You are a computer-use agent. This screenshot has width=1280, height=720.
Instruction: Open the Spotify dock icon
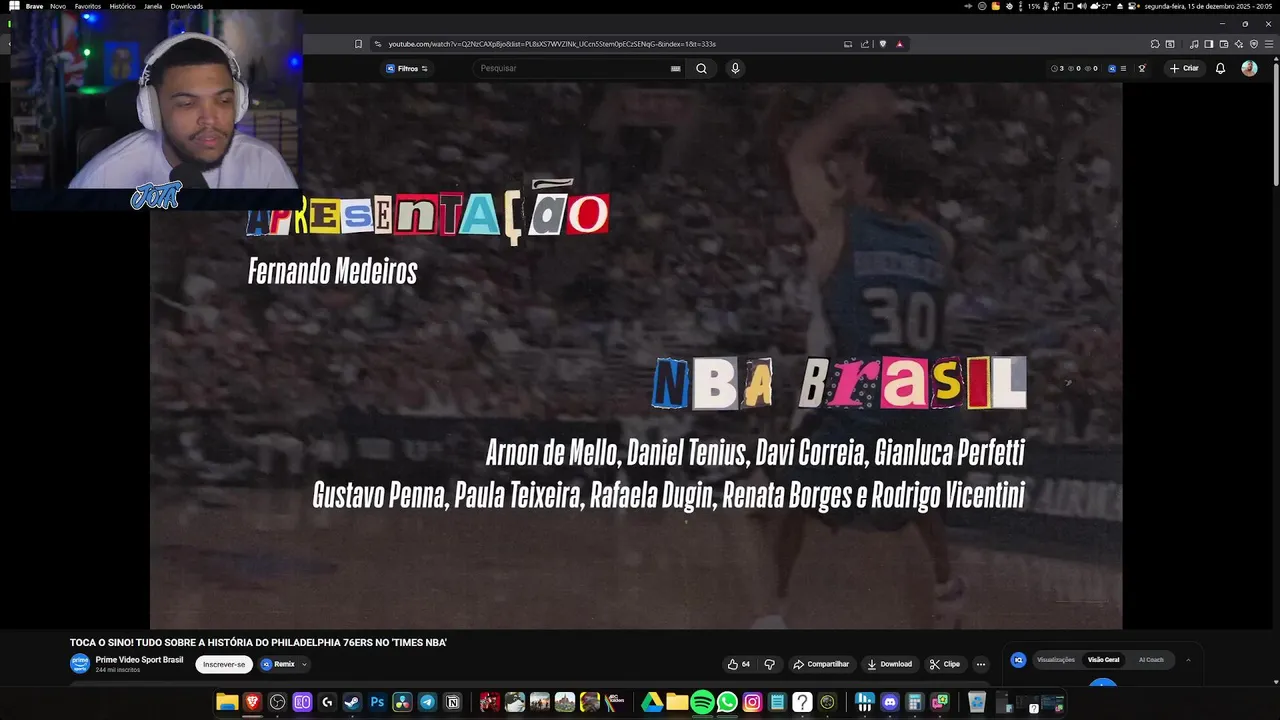point(702,702)
